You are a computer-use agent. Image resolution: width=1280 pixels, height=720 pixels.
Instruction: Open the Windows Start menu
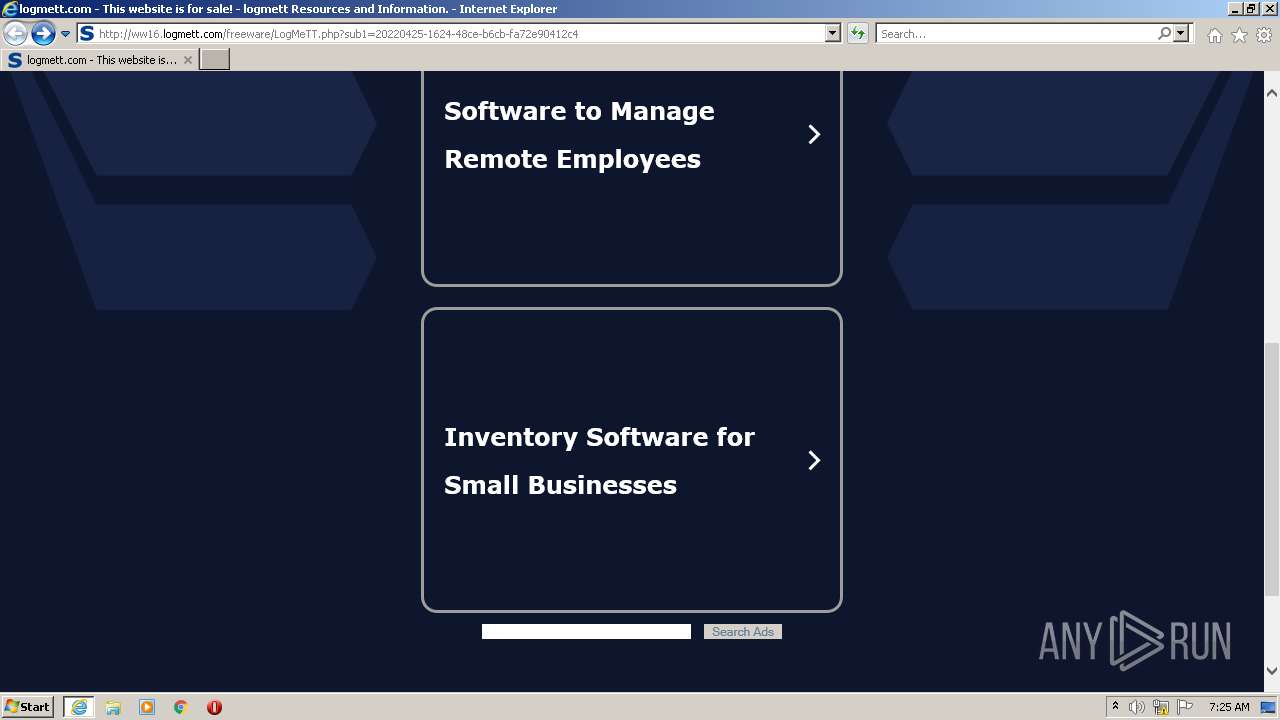pos(28,707)
